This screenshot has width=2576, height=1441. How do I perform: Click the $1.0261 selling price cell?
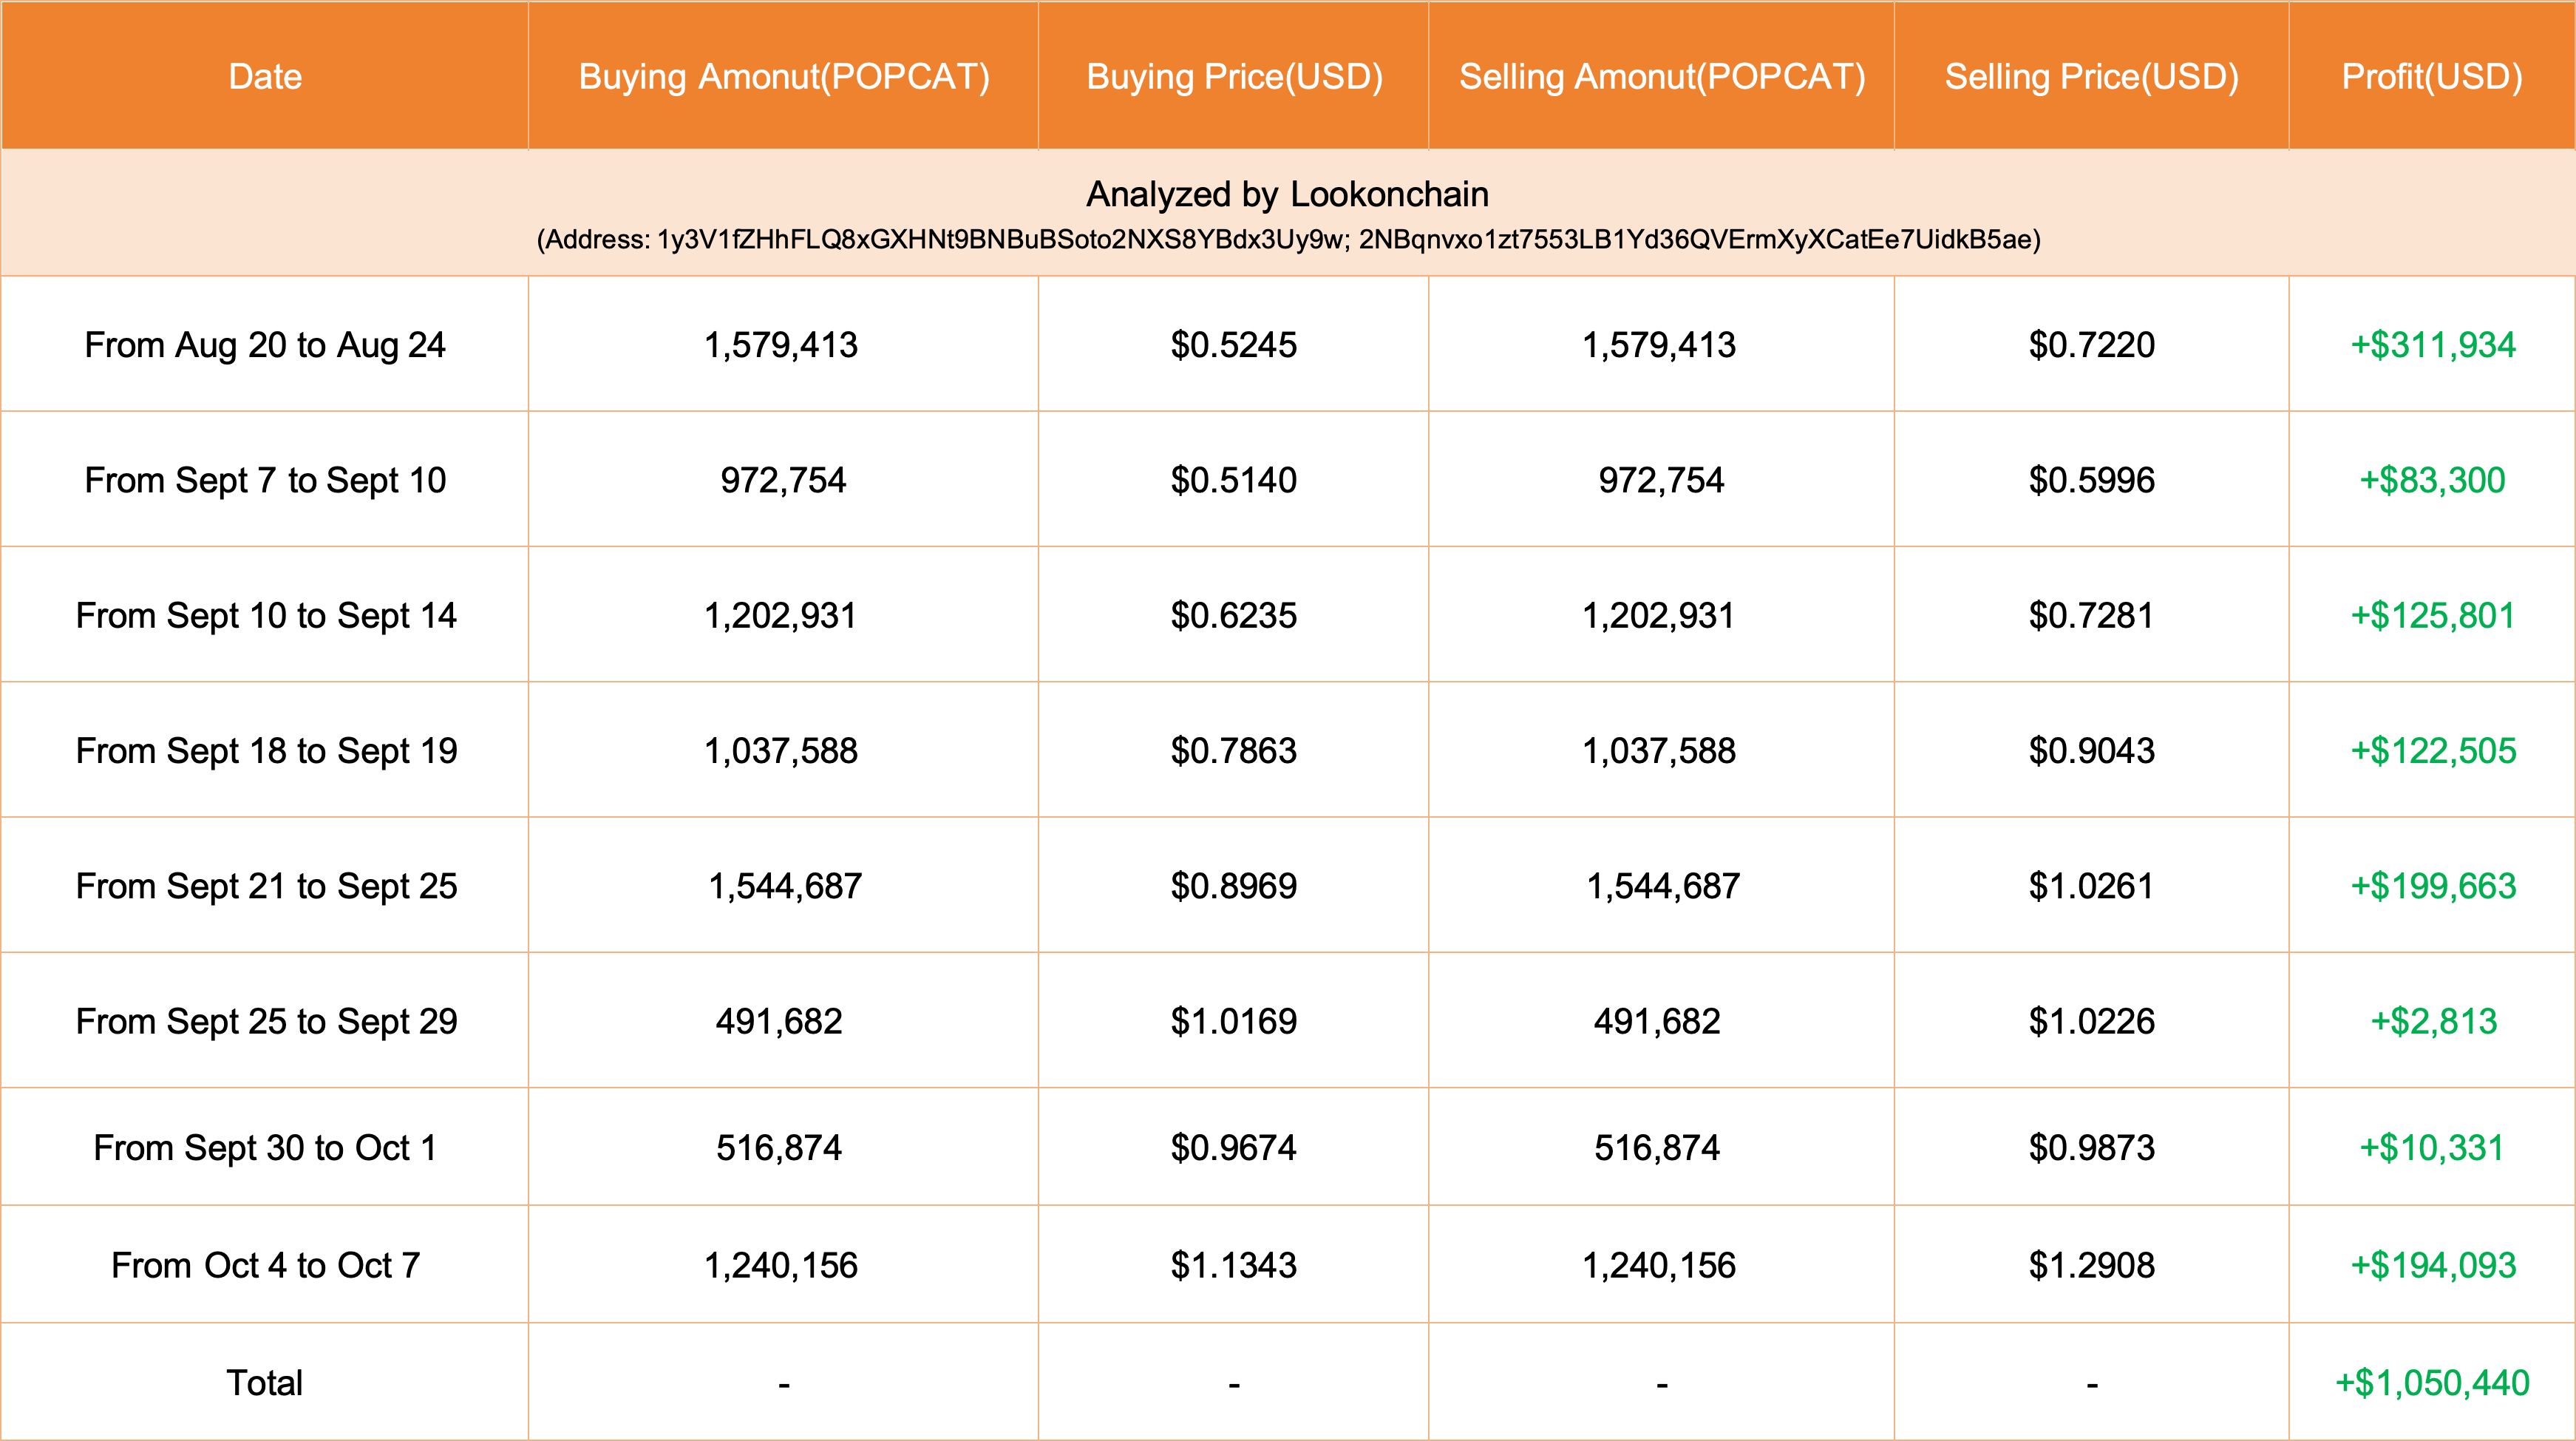tap(2091, 886)
